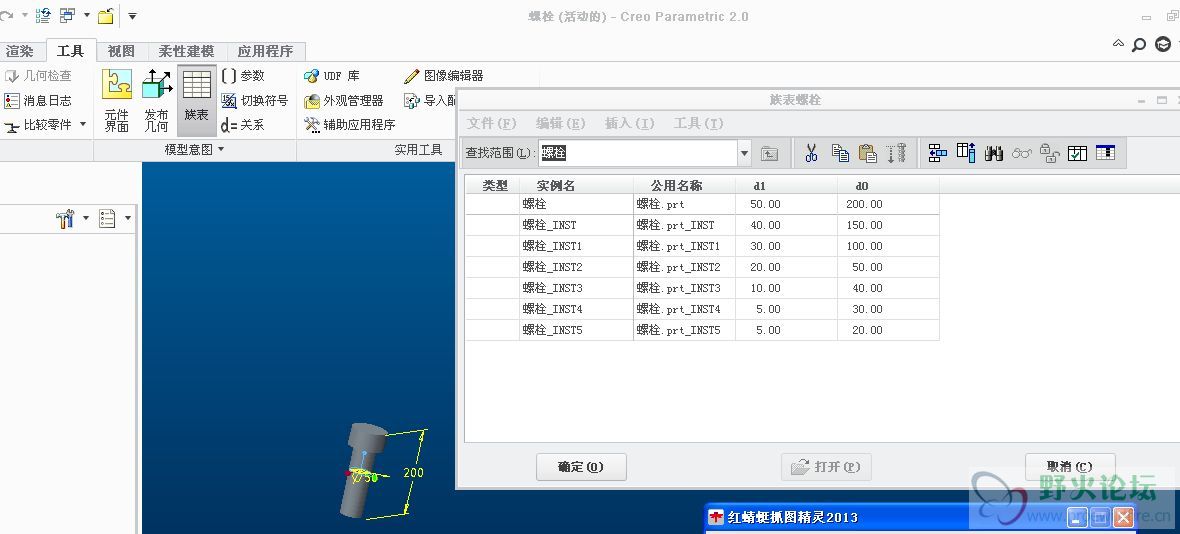Expand the 查找范围 dropdown arrow
This screenshot has width=1180, height=534.
(x=744, y=153)
